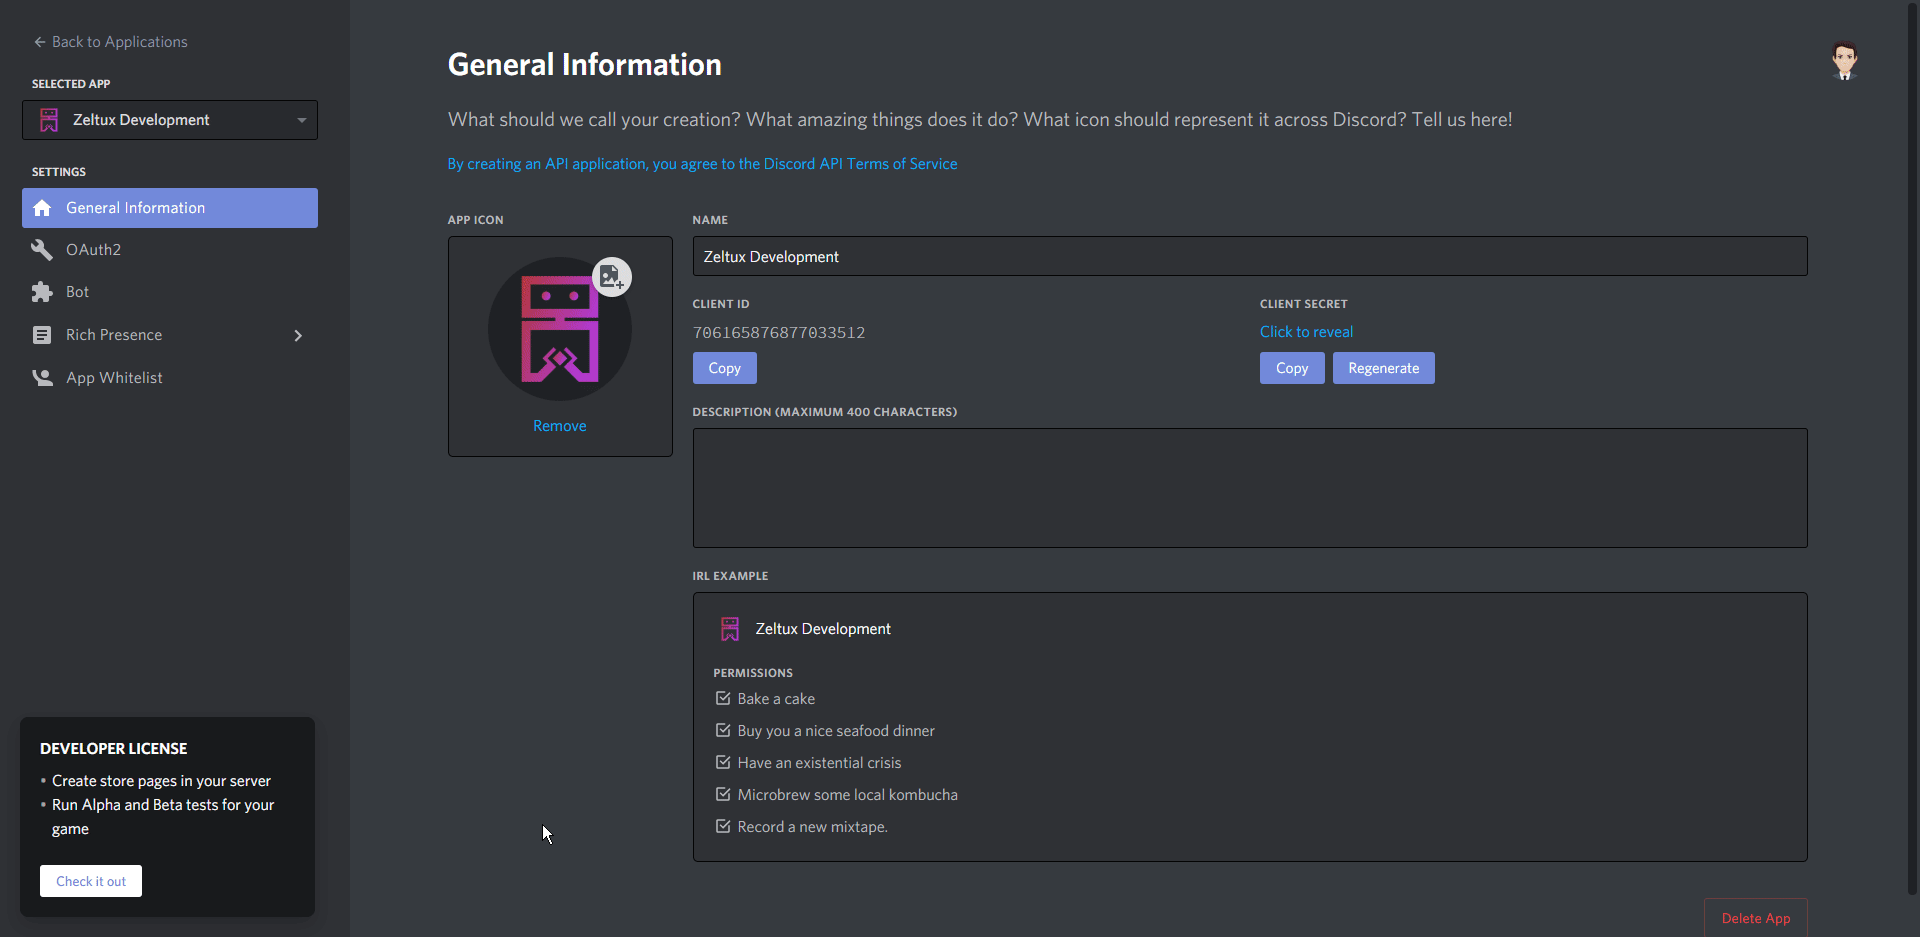The height and width of the screenshot is (937, 1920).
Task: Open the OAuth2 settings page
Action: (x=170, y=250)
